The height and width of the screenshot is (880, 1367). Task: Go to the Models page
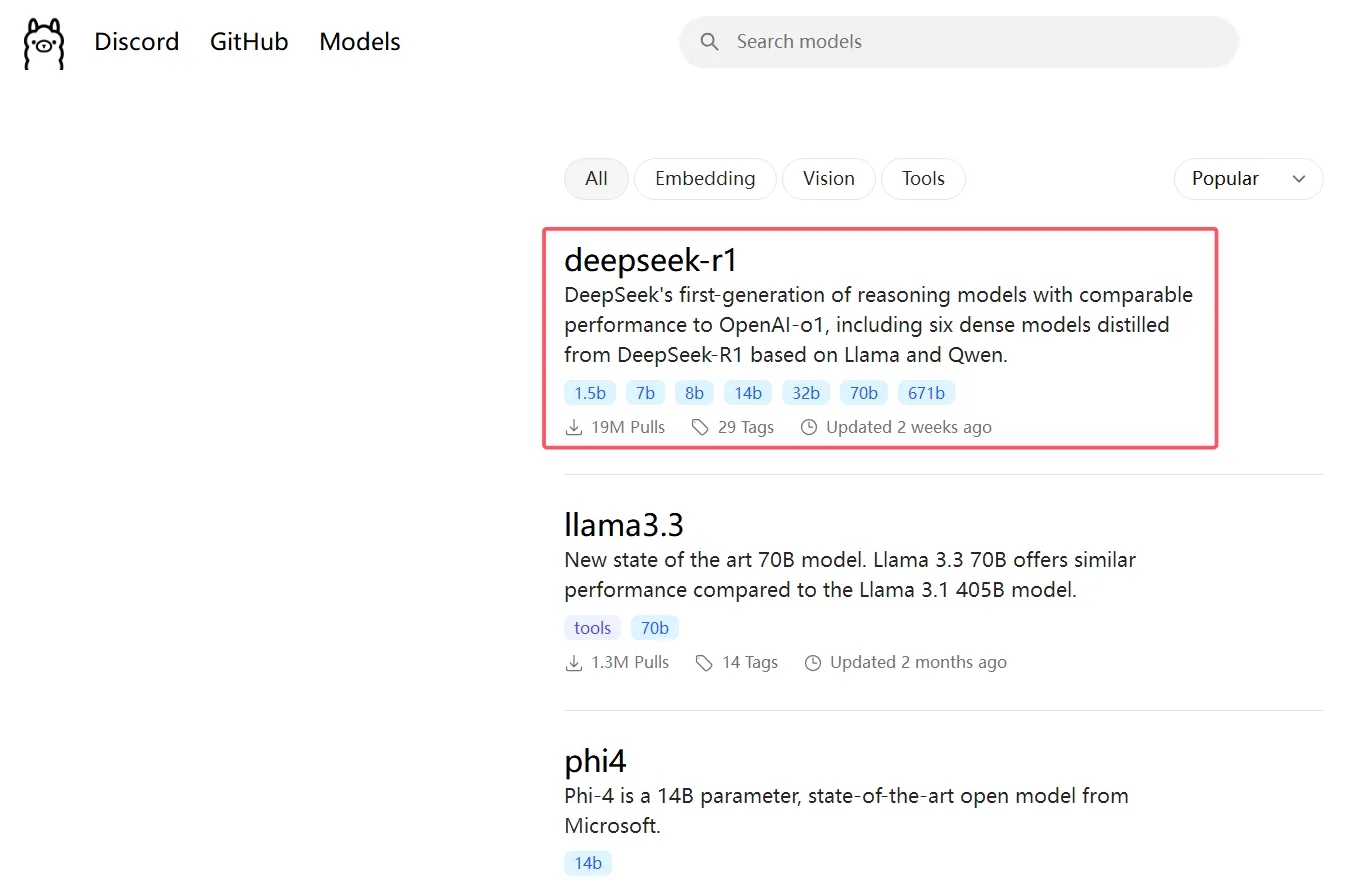pyautogui.click(x=360, y=42)
